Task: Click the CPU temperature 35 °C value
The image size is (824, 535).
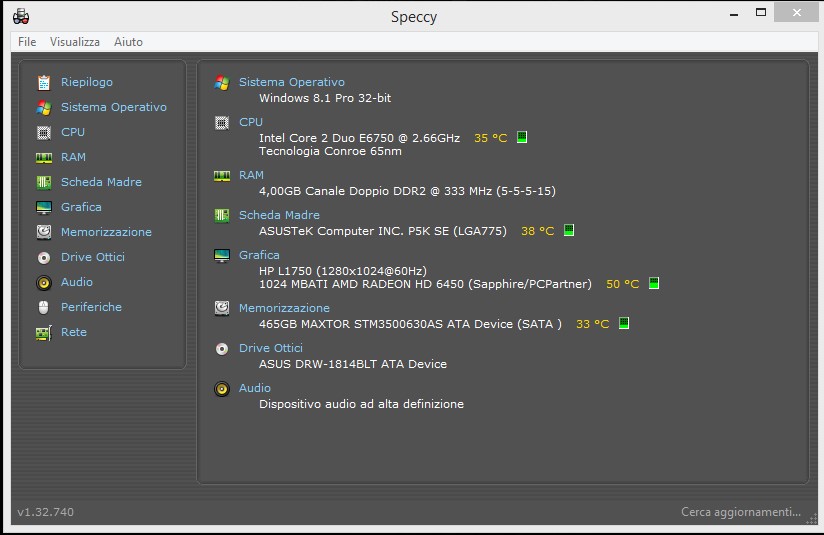Action: click(x=491, y=138)
